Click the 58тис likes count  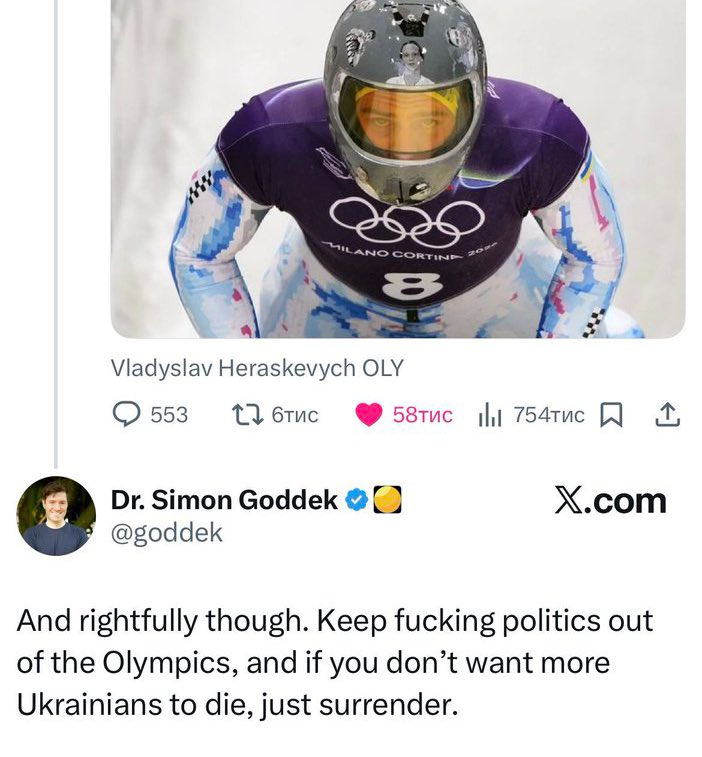click(x=422, y=414)
